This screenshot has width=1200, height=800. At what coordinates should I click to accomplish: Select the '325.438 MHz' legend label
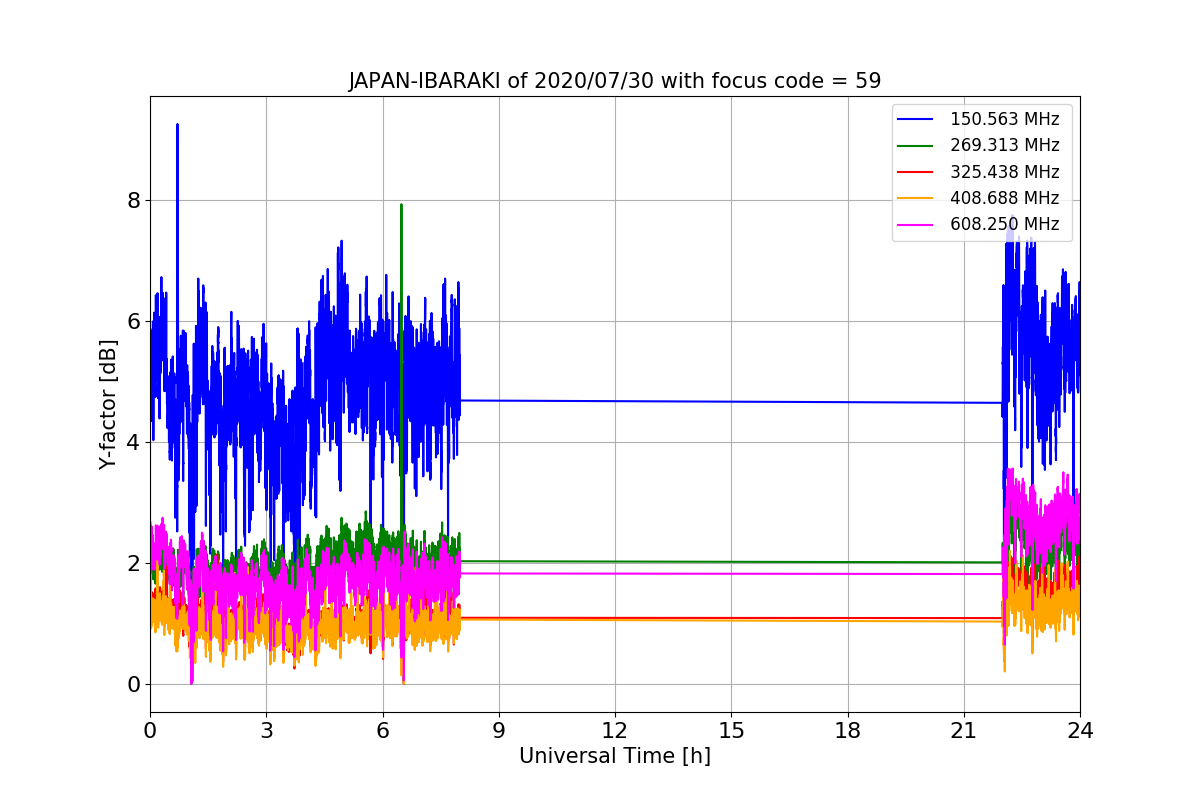click(1004, 172)
